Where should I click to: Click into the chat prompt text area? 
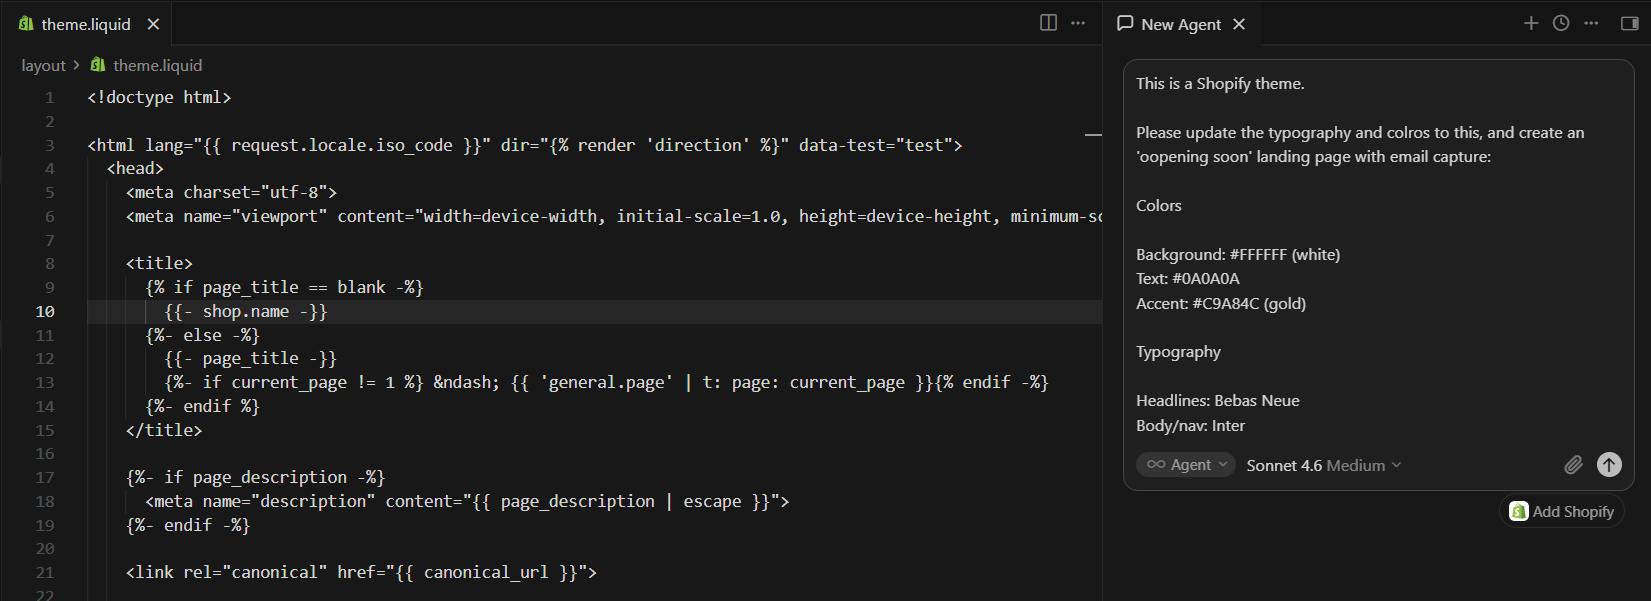[x=1378, y=254]
